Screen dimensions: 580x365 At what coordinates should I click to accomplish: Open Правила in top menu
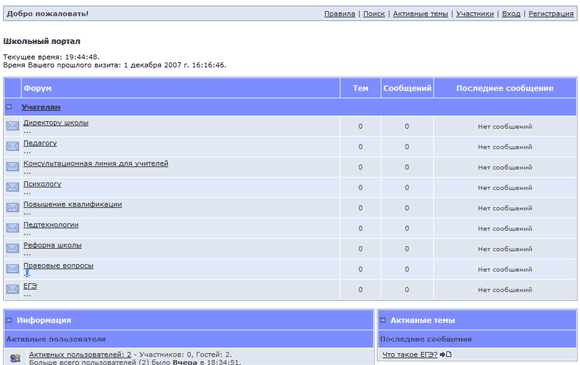340,14
